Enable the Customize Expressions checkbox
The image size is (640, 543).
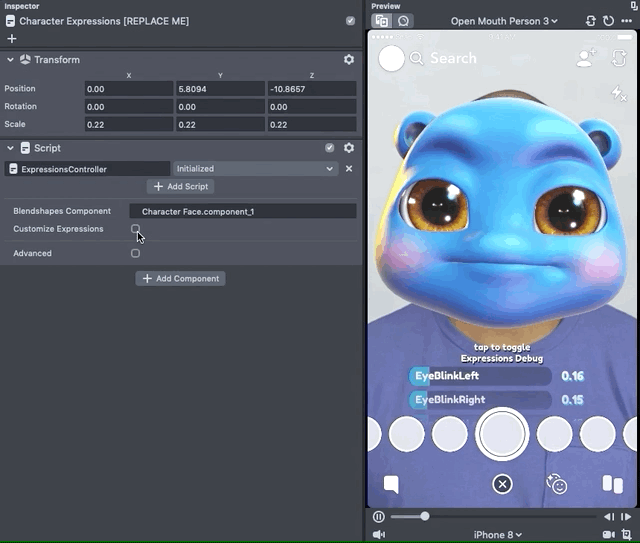coord(135,229)
